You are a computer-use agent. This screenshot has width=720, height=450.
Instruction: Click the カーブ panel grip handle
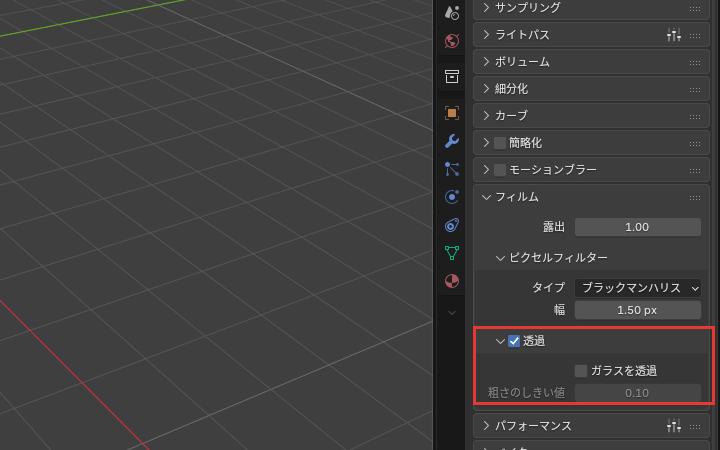point(695,117)
